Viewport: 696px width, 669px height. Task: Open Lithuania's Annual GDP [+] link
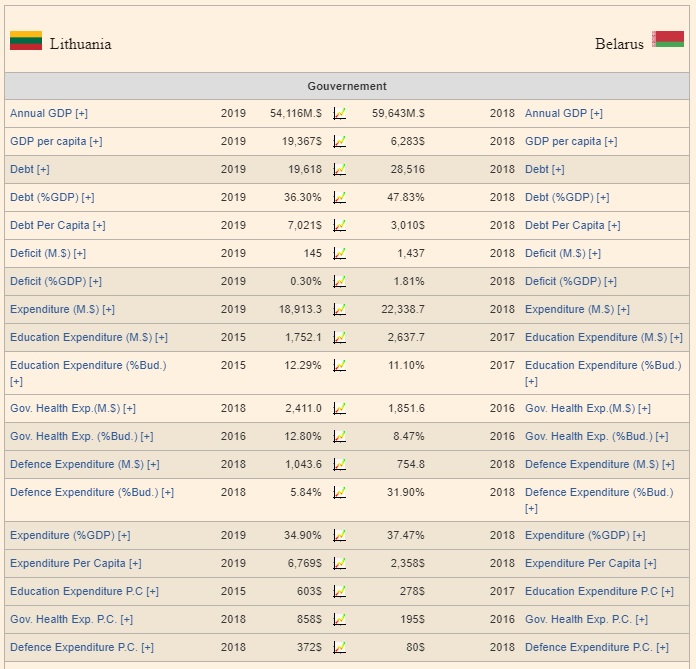pos(49,114)
